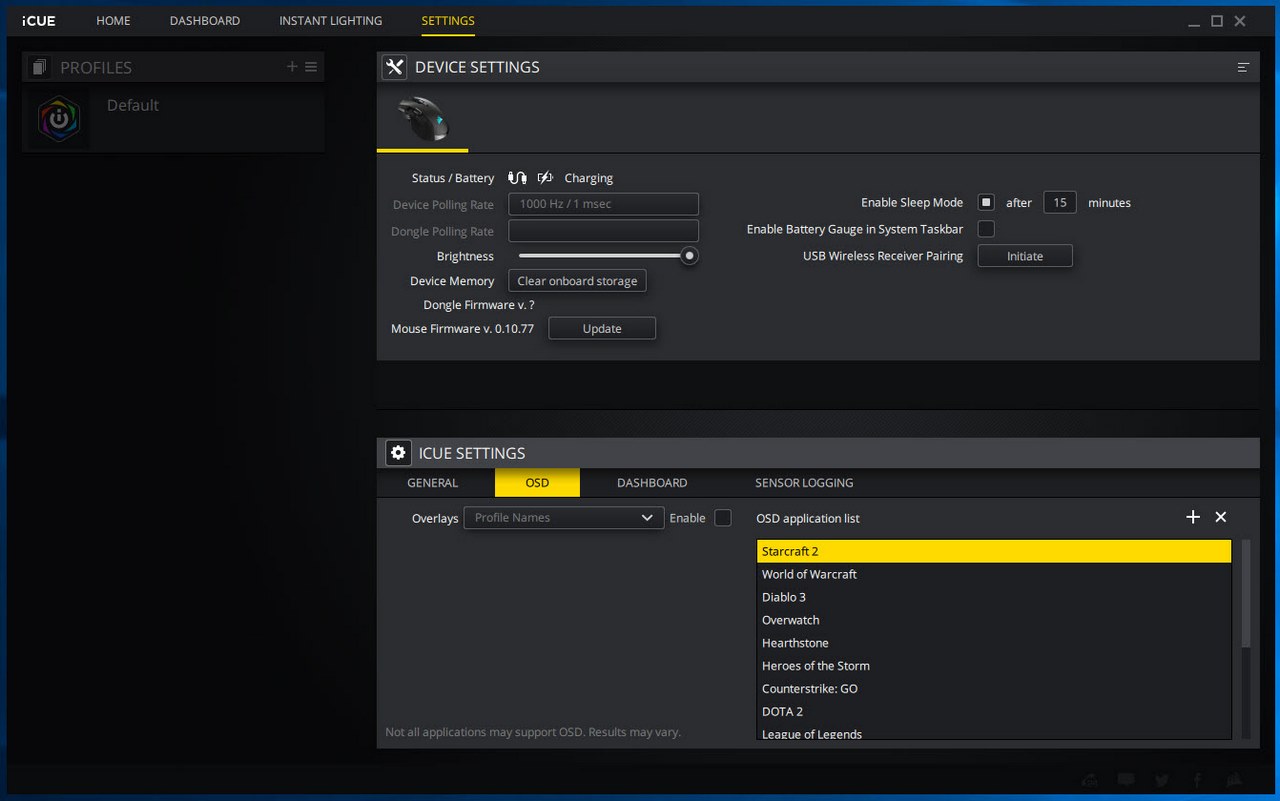Open the HOME menu
The height and width of the screenshot is (801, 1280).
(x=113, y=21)
